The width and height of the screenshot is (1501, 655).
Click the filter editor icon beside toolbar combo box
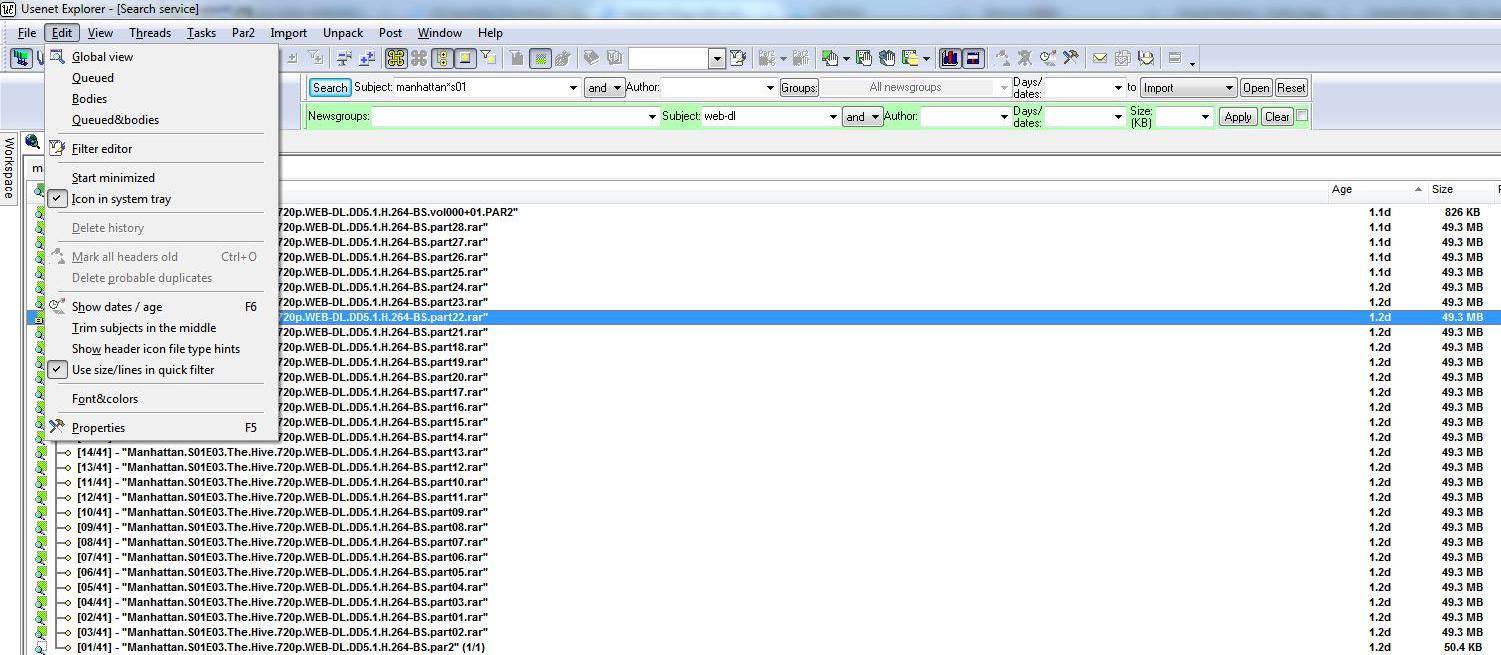tap(738, 58)
